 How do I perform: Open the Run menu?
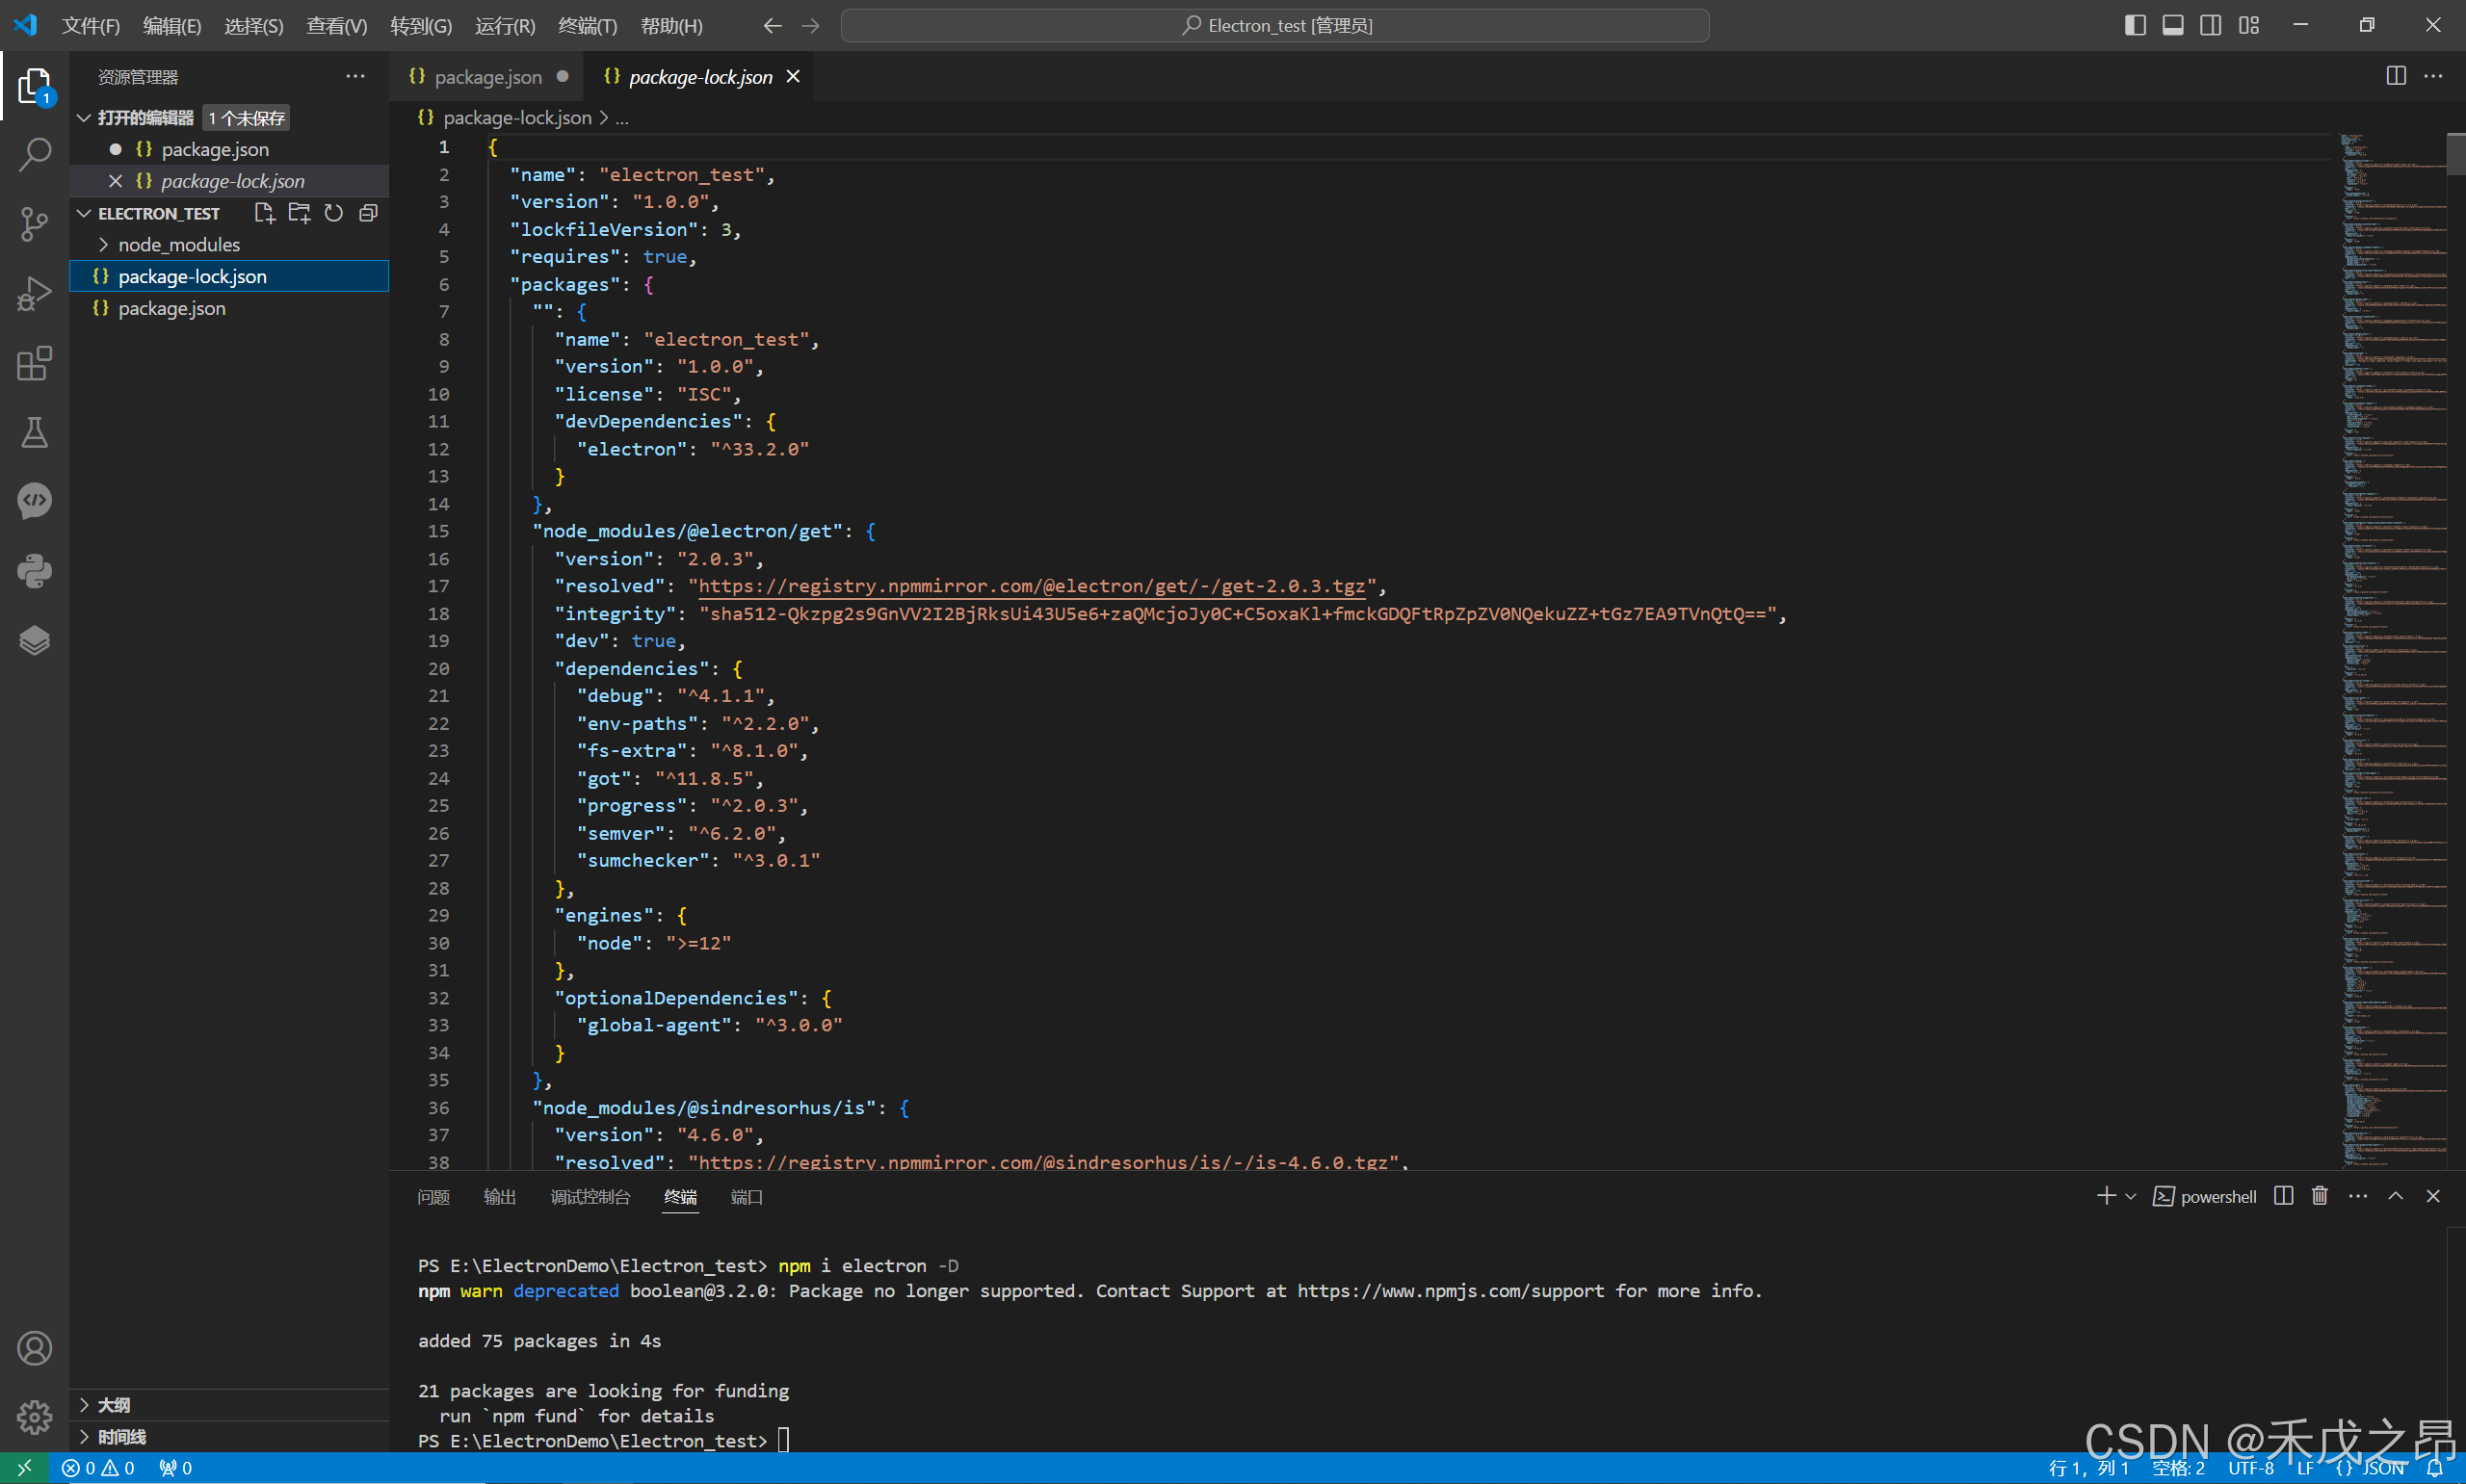tap(505, 26)
